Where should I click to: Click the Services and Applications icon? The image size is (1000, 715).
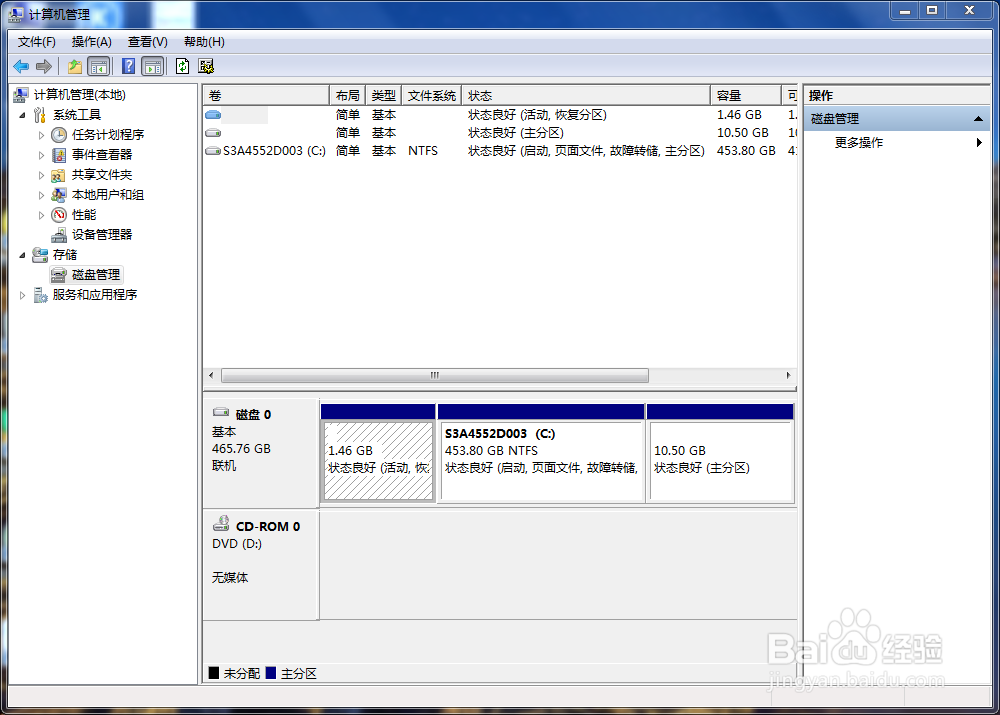click(40, 295)
